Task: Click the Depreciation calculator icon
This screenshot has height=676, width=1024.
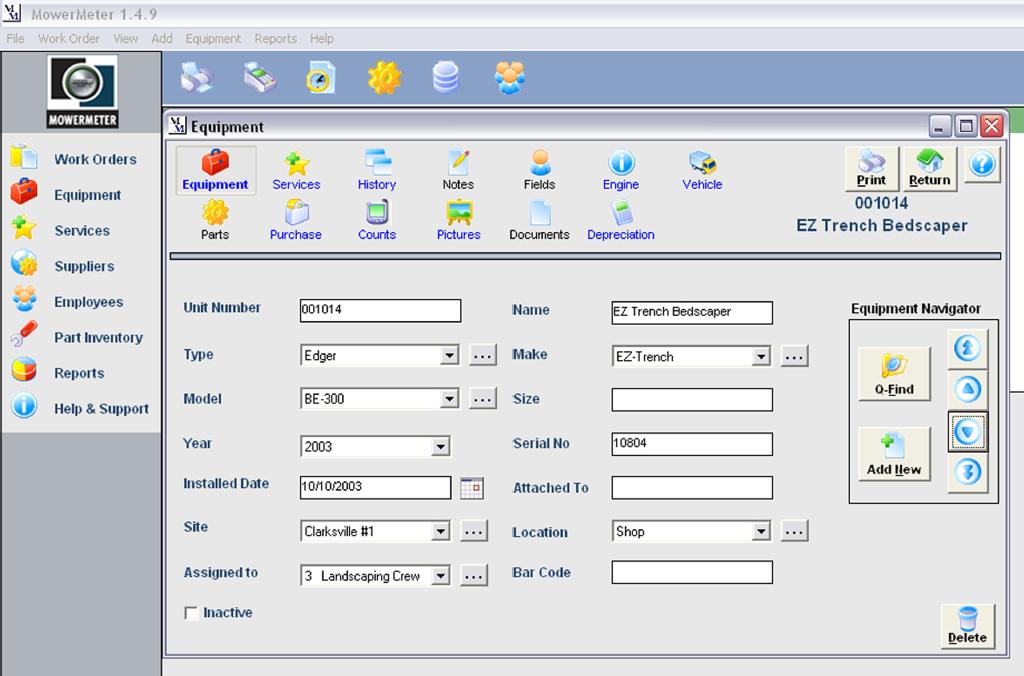Action: 621,219
